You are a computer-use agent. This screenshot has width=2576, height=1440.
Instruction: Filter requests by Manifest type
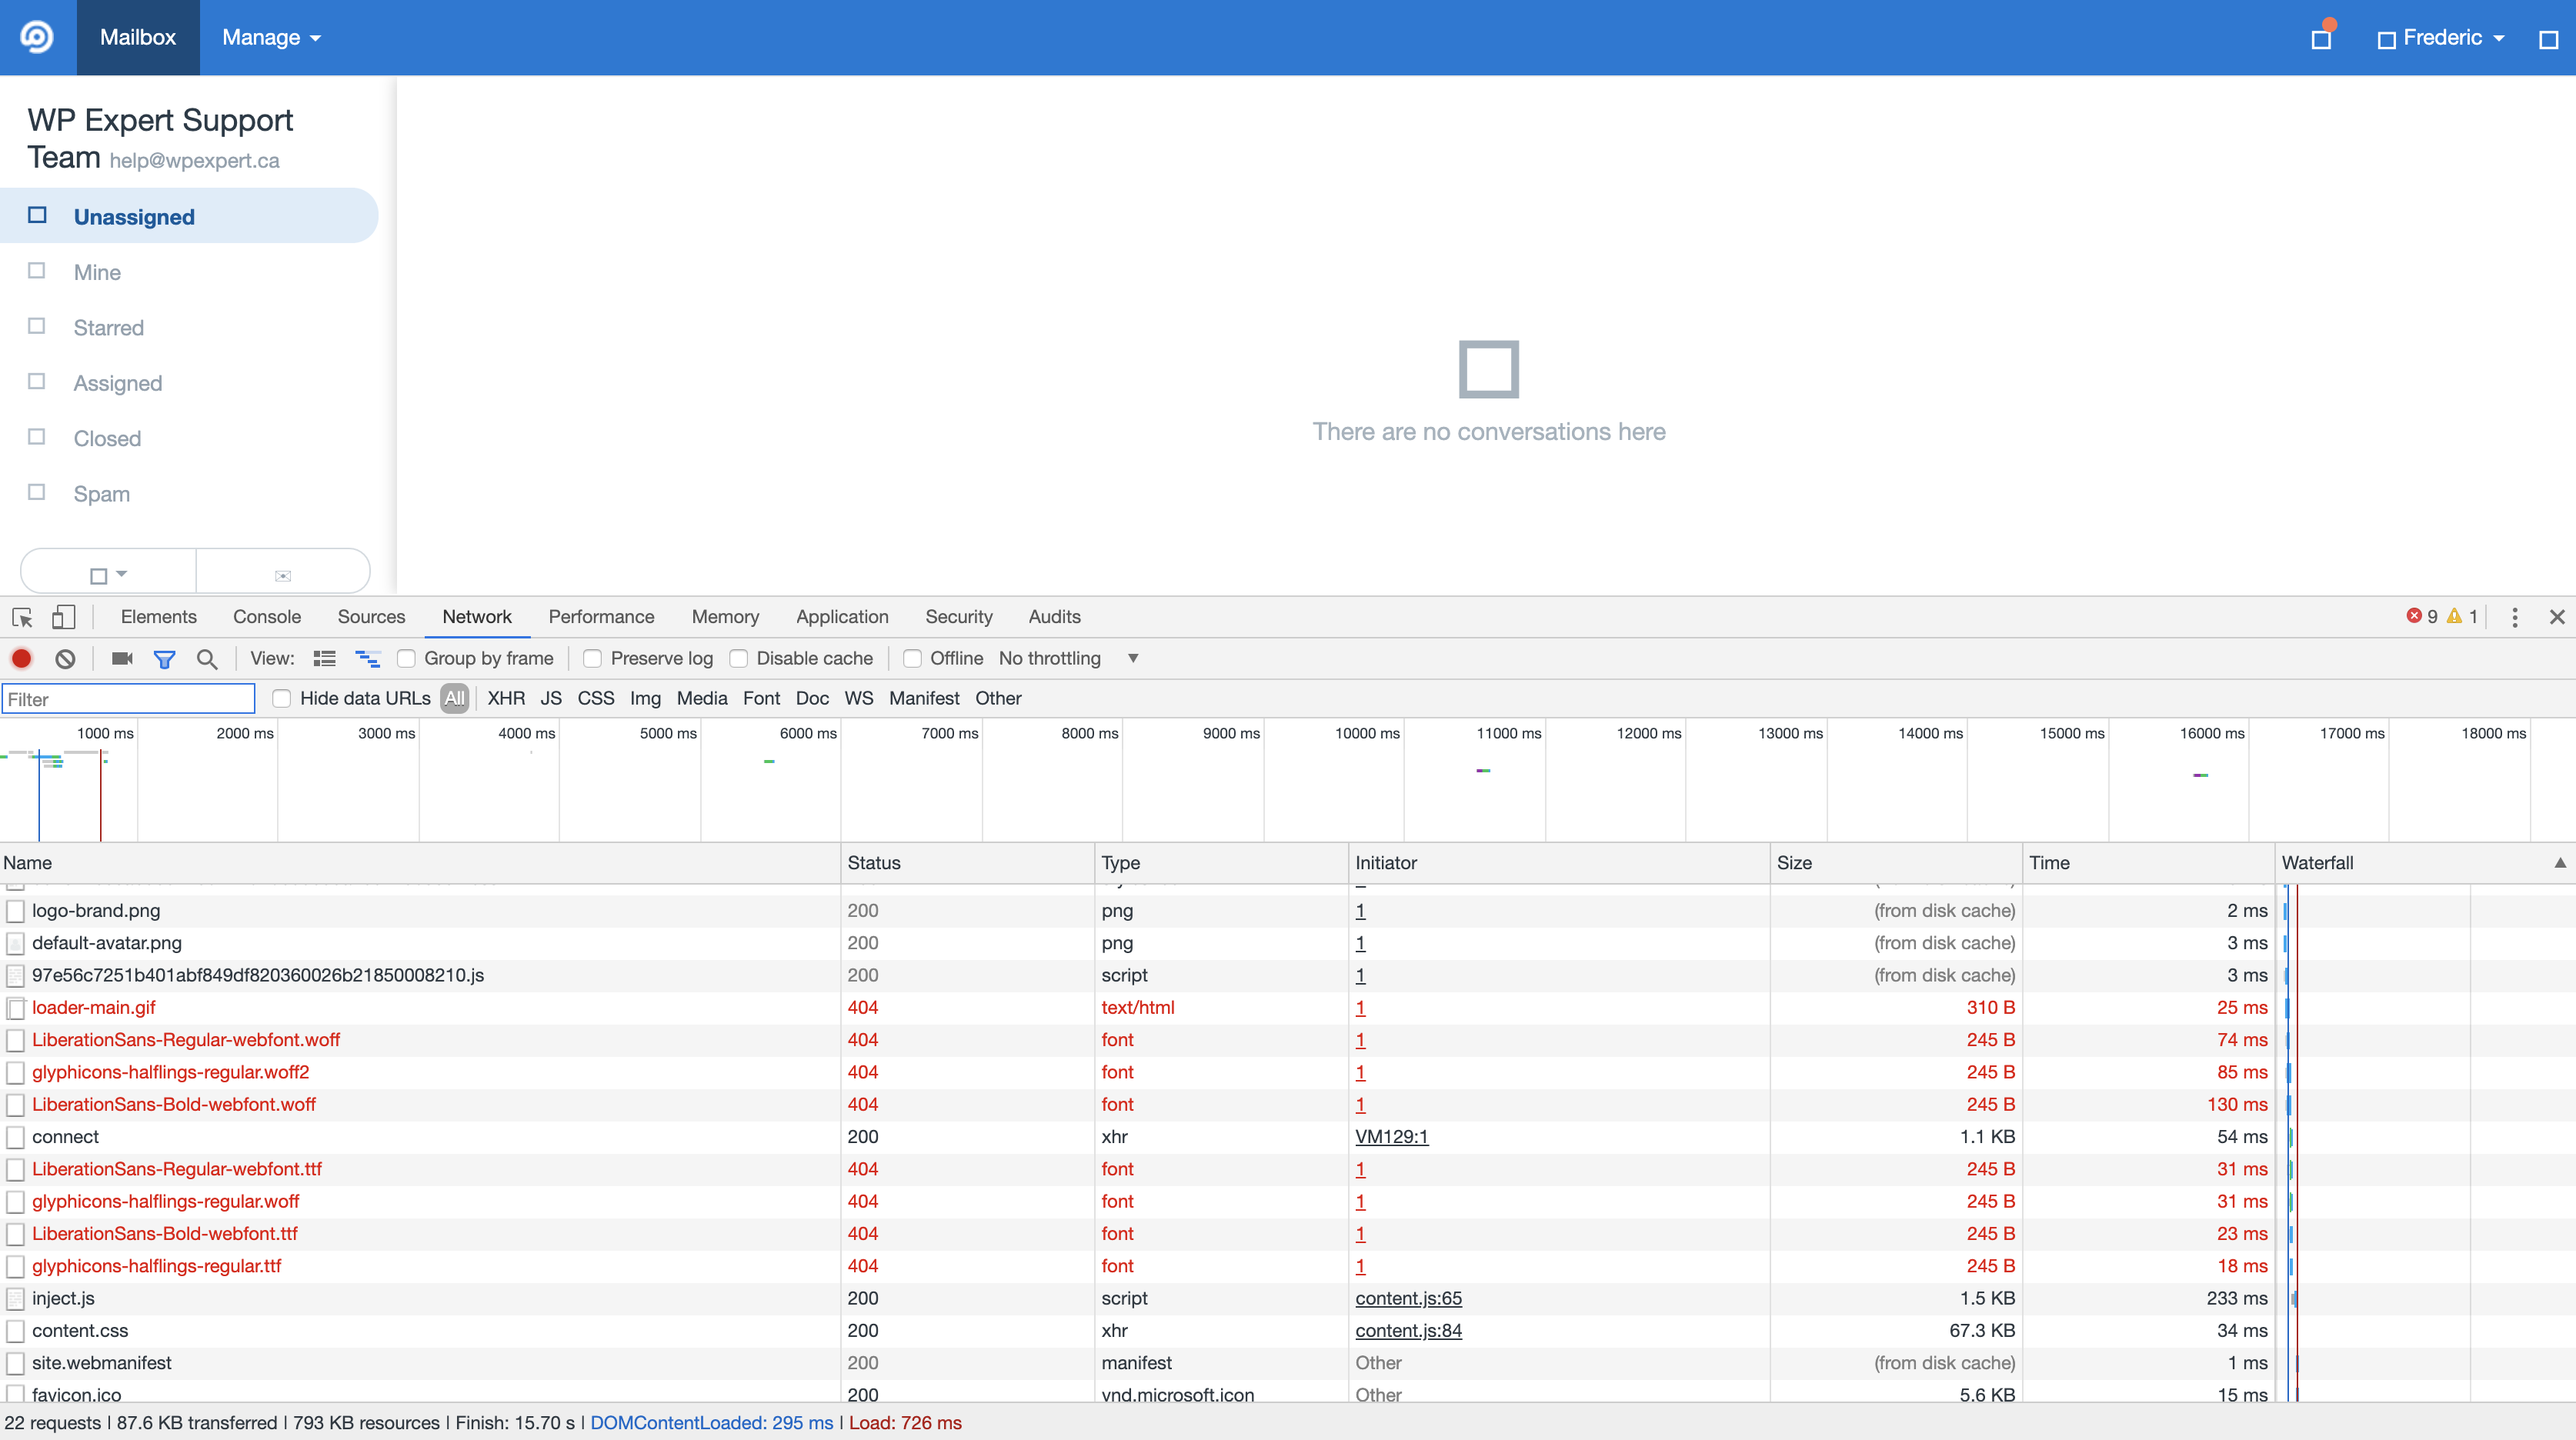click(924, 698)
